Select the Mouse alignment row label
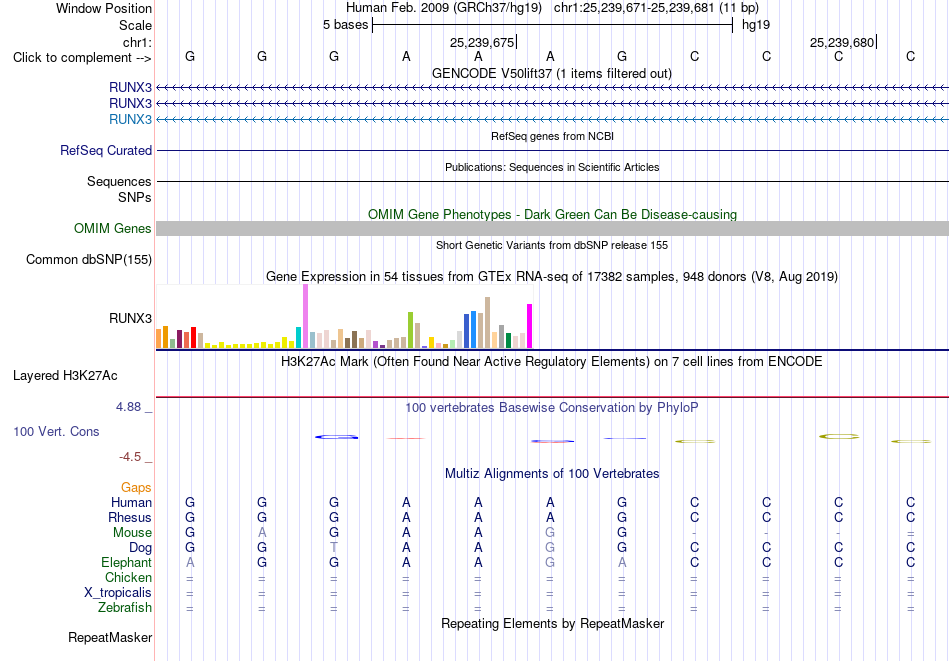 tap(132, 533)
